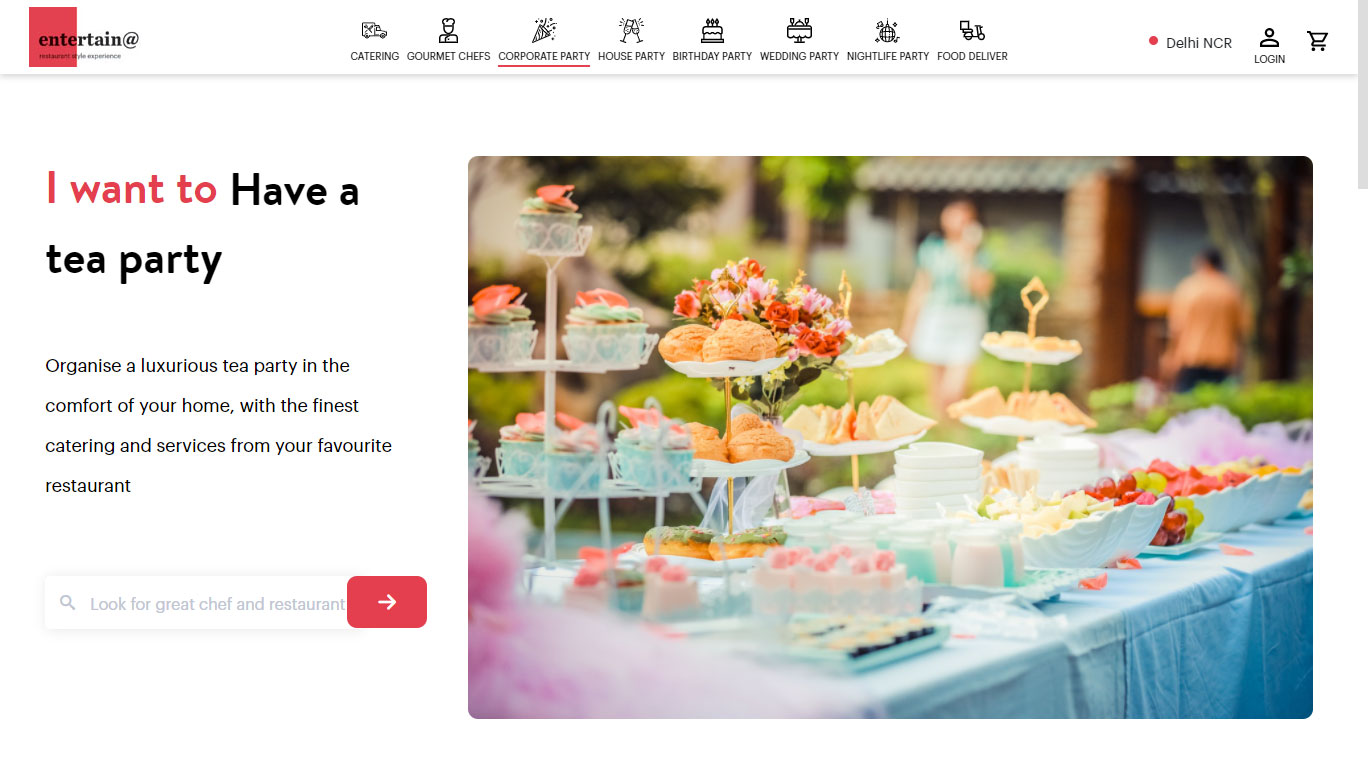This screenshot has height=768, width=1368.
Task: Open the Birthday Party cake icon
Action: [712, 30]
